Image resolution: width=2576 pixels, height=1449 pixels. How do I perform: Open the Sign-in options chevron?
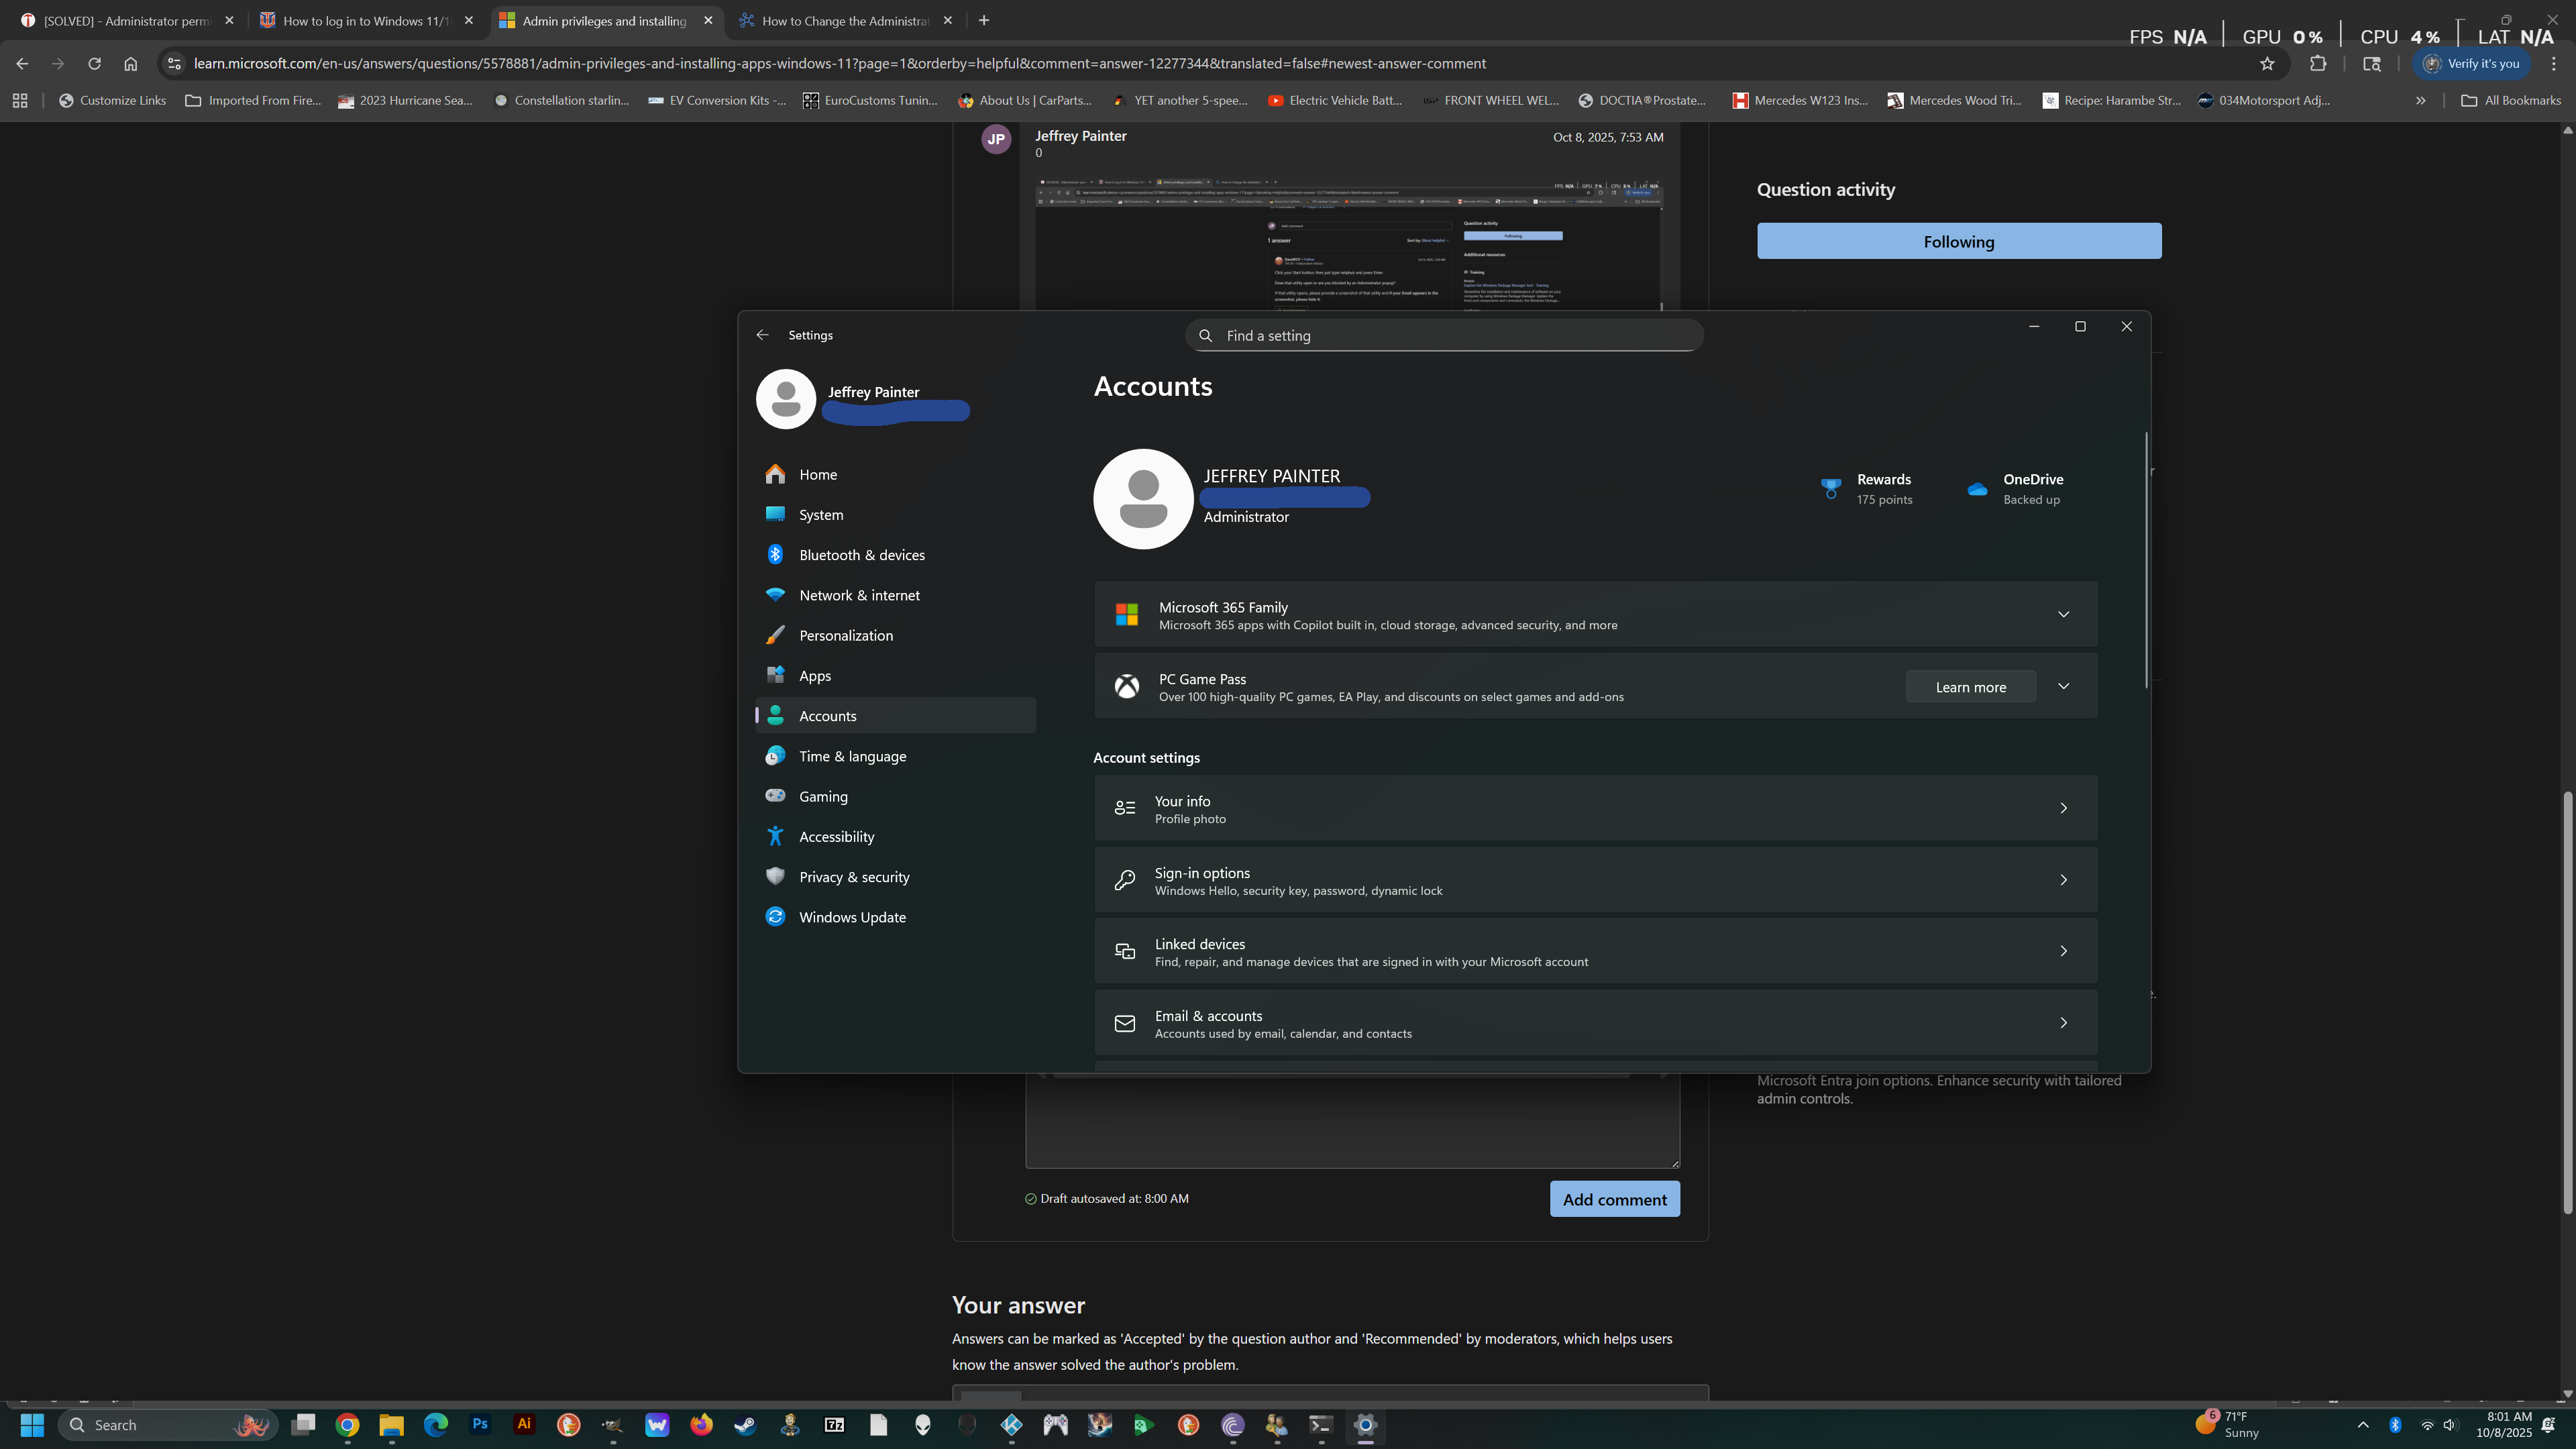click(2063, 880)
